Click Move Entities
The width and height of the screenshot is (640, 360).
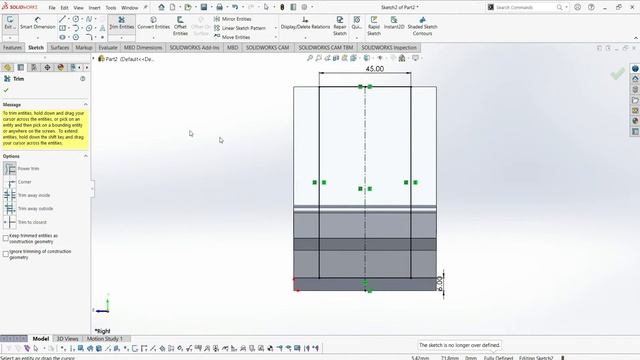232,37
